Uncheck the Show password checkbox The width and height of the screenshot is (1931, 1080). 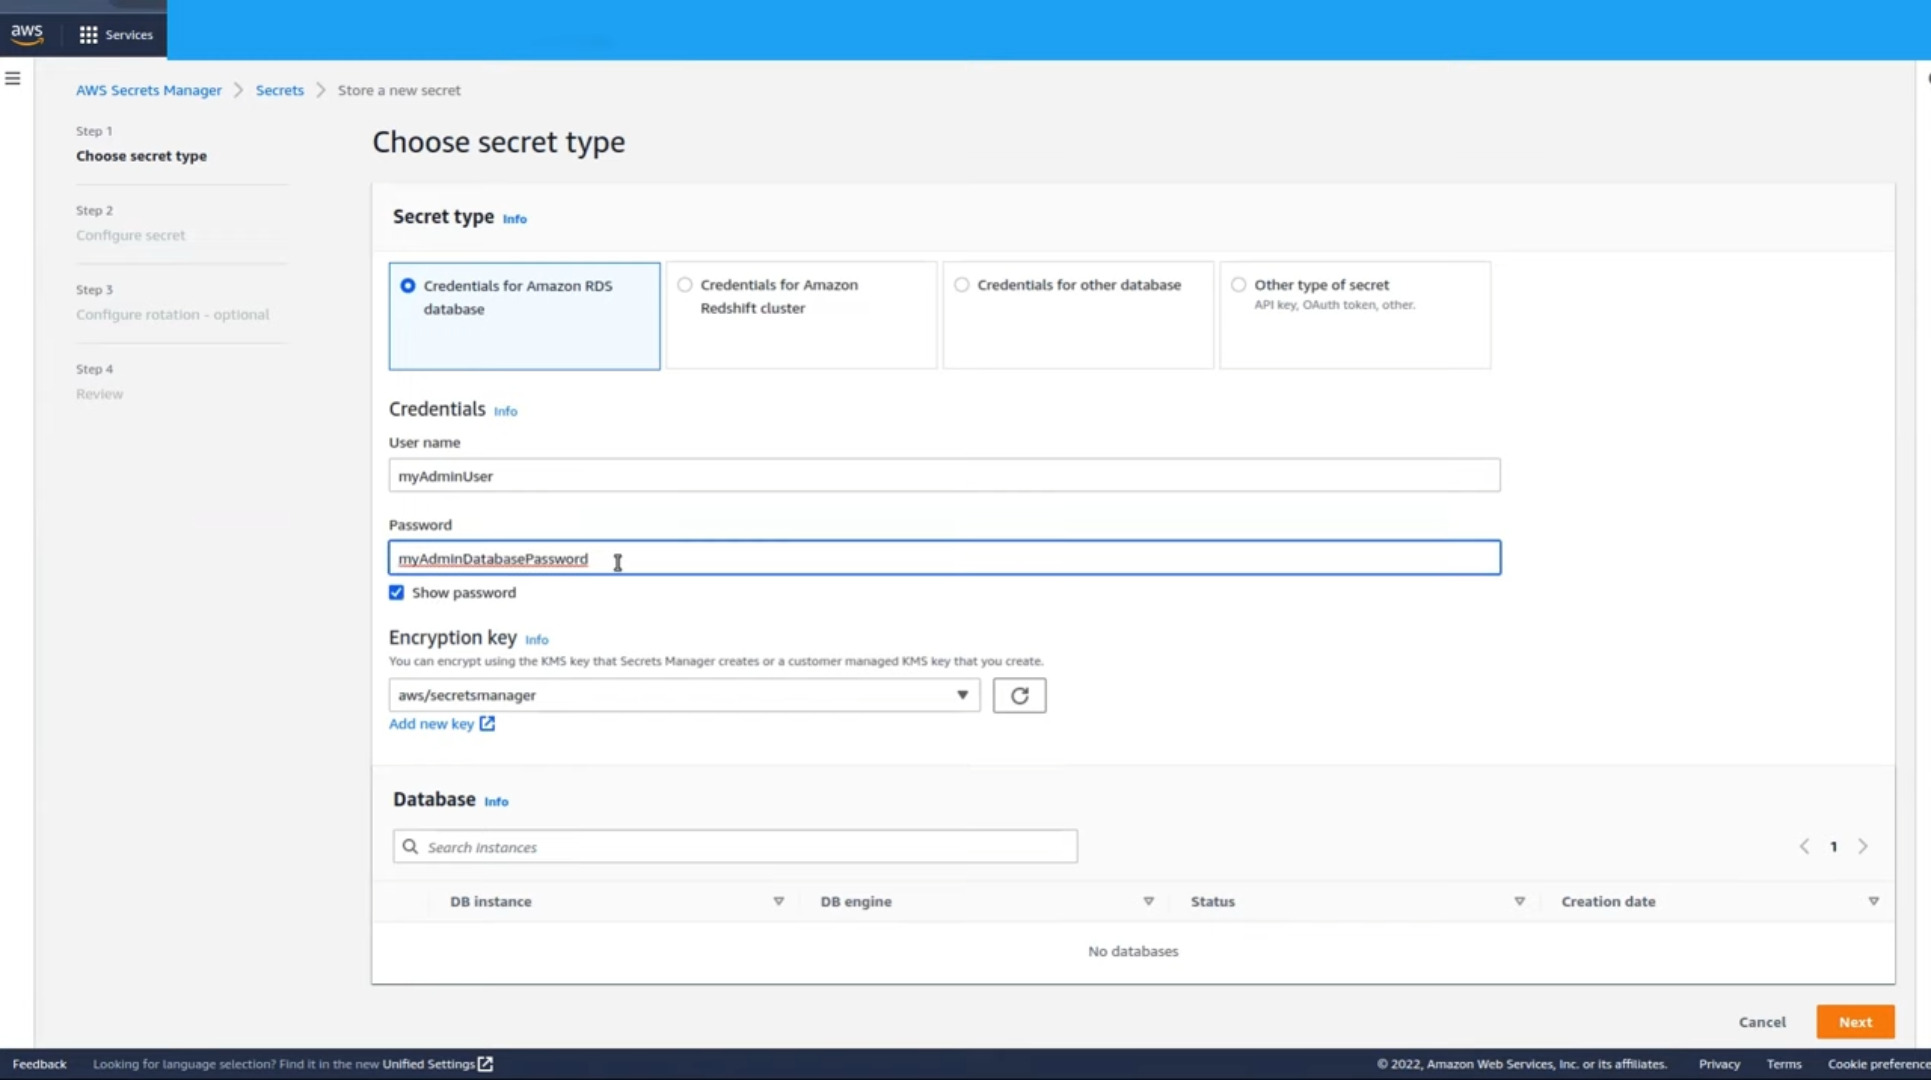click(397, 593)
